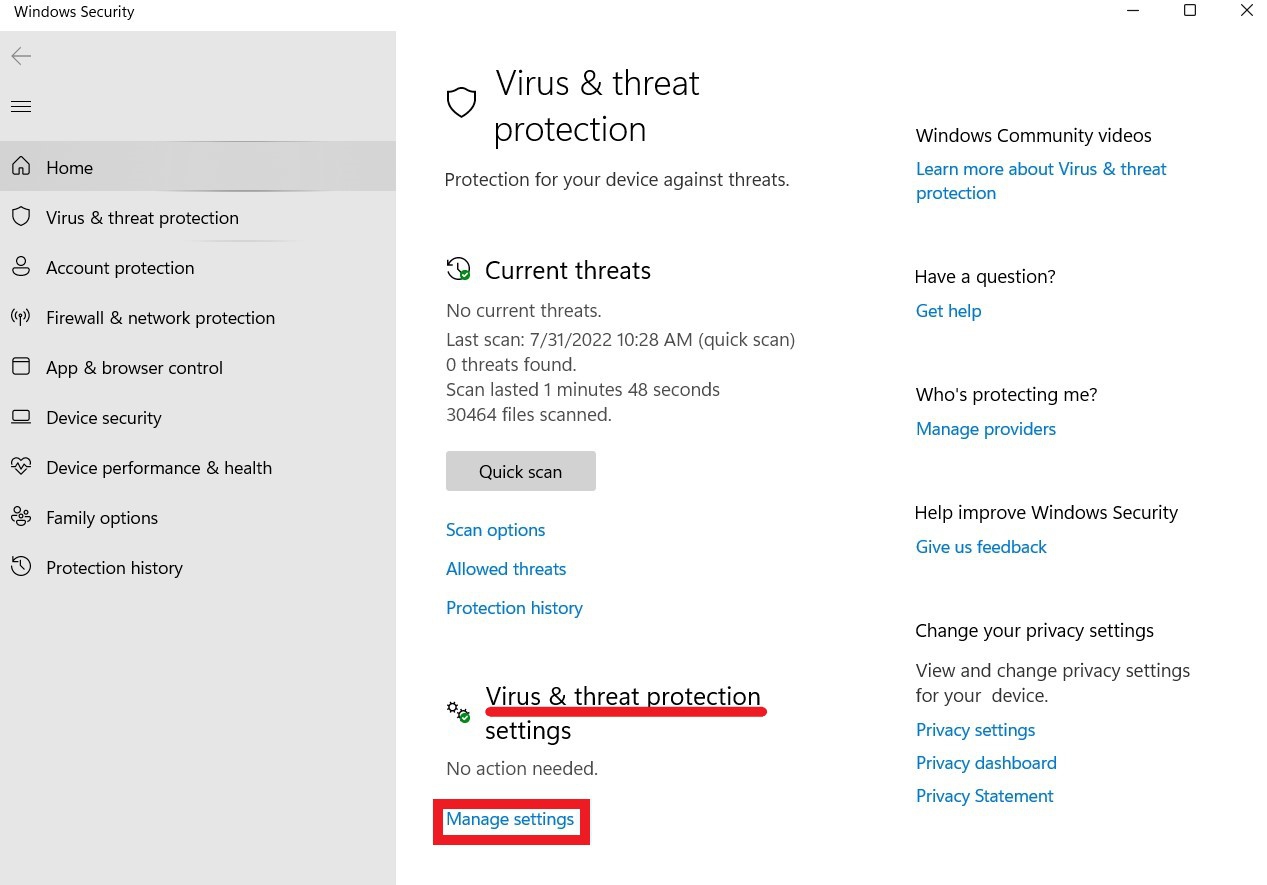Click the Home house icon
1267x885 pixels.
[21, 167]
